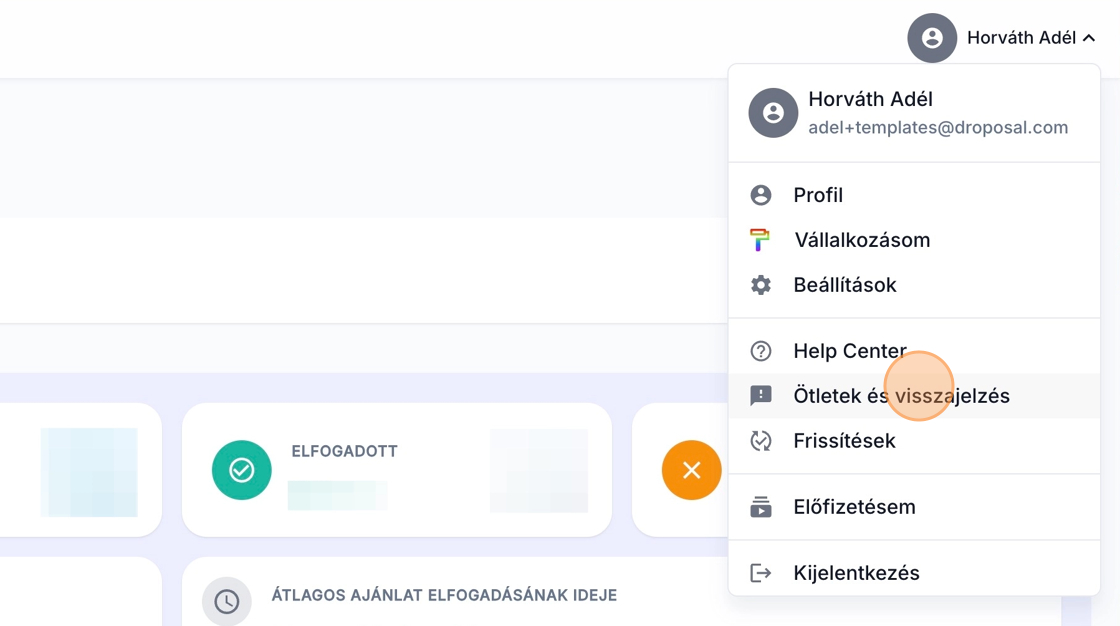
Task: Collapse the user menu chevron
Action: pyautogui.click(x=1089, y=38)
